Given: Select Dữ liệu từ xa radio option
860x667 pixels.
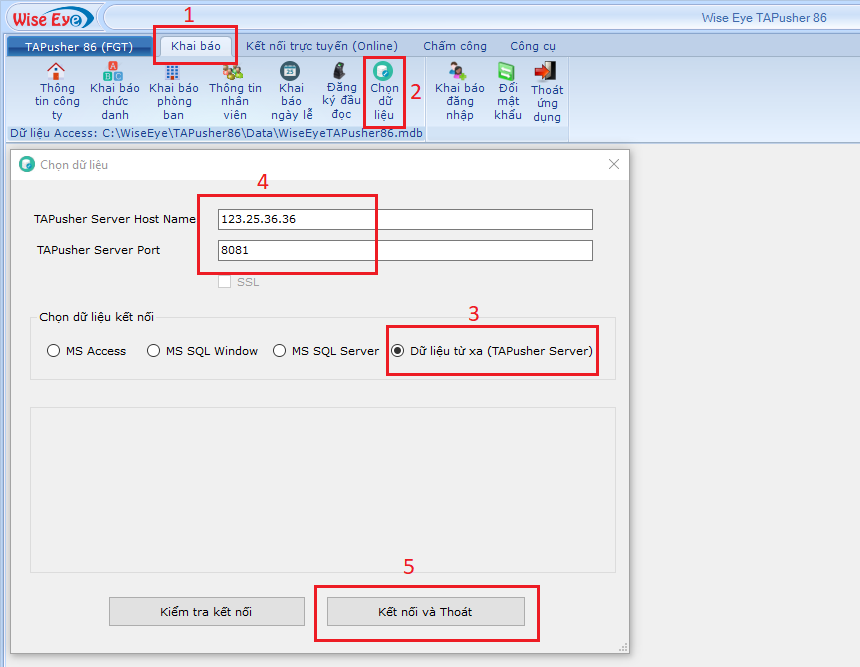Looking at the screenshot, I should click(x=398, y=351).
